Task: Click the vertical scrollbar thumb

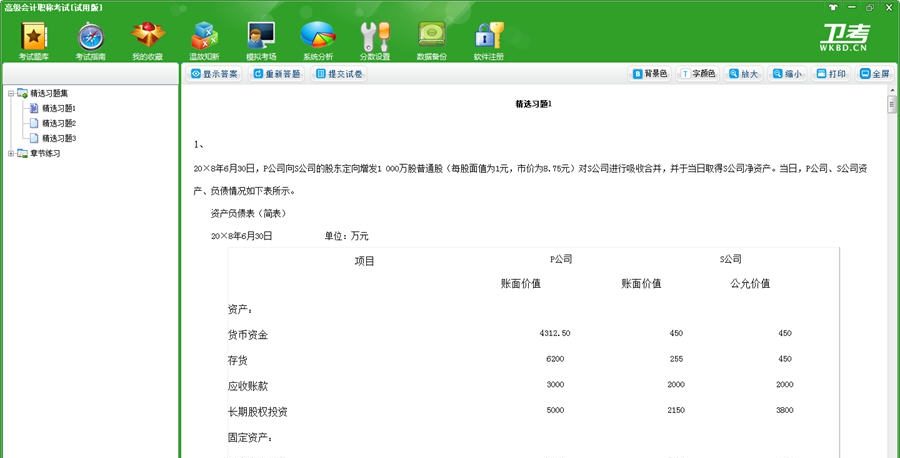Action: [x=891, y=104]
